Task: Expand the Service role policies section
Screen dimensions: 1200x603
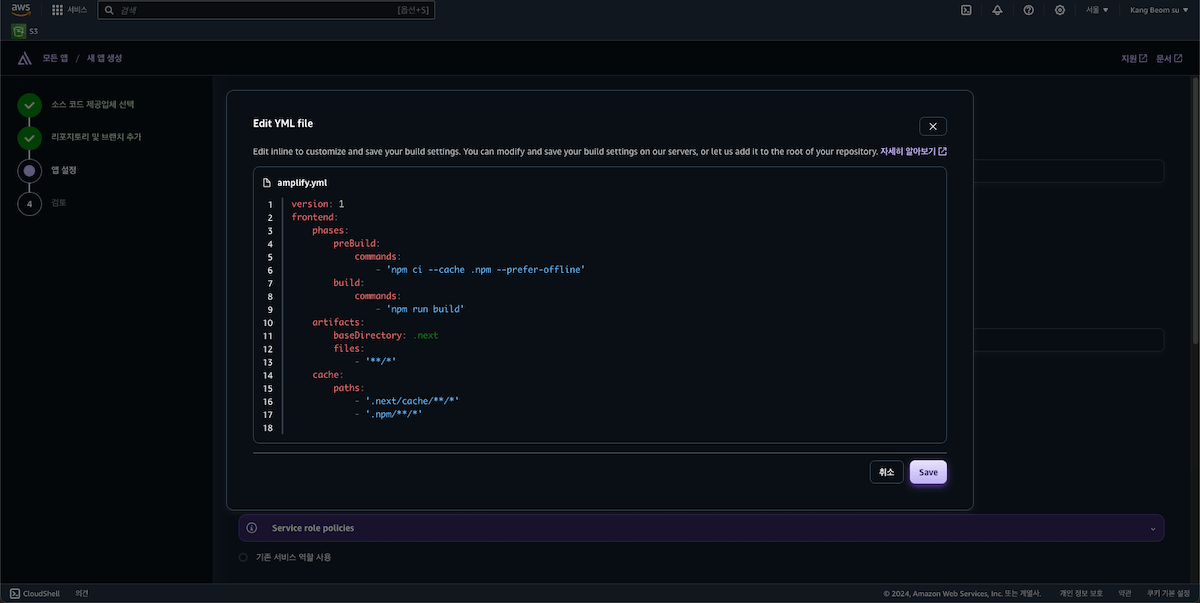Action: tap(701, 527)
